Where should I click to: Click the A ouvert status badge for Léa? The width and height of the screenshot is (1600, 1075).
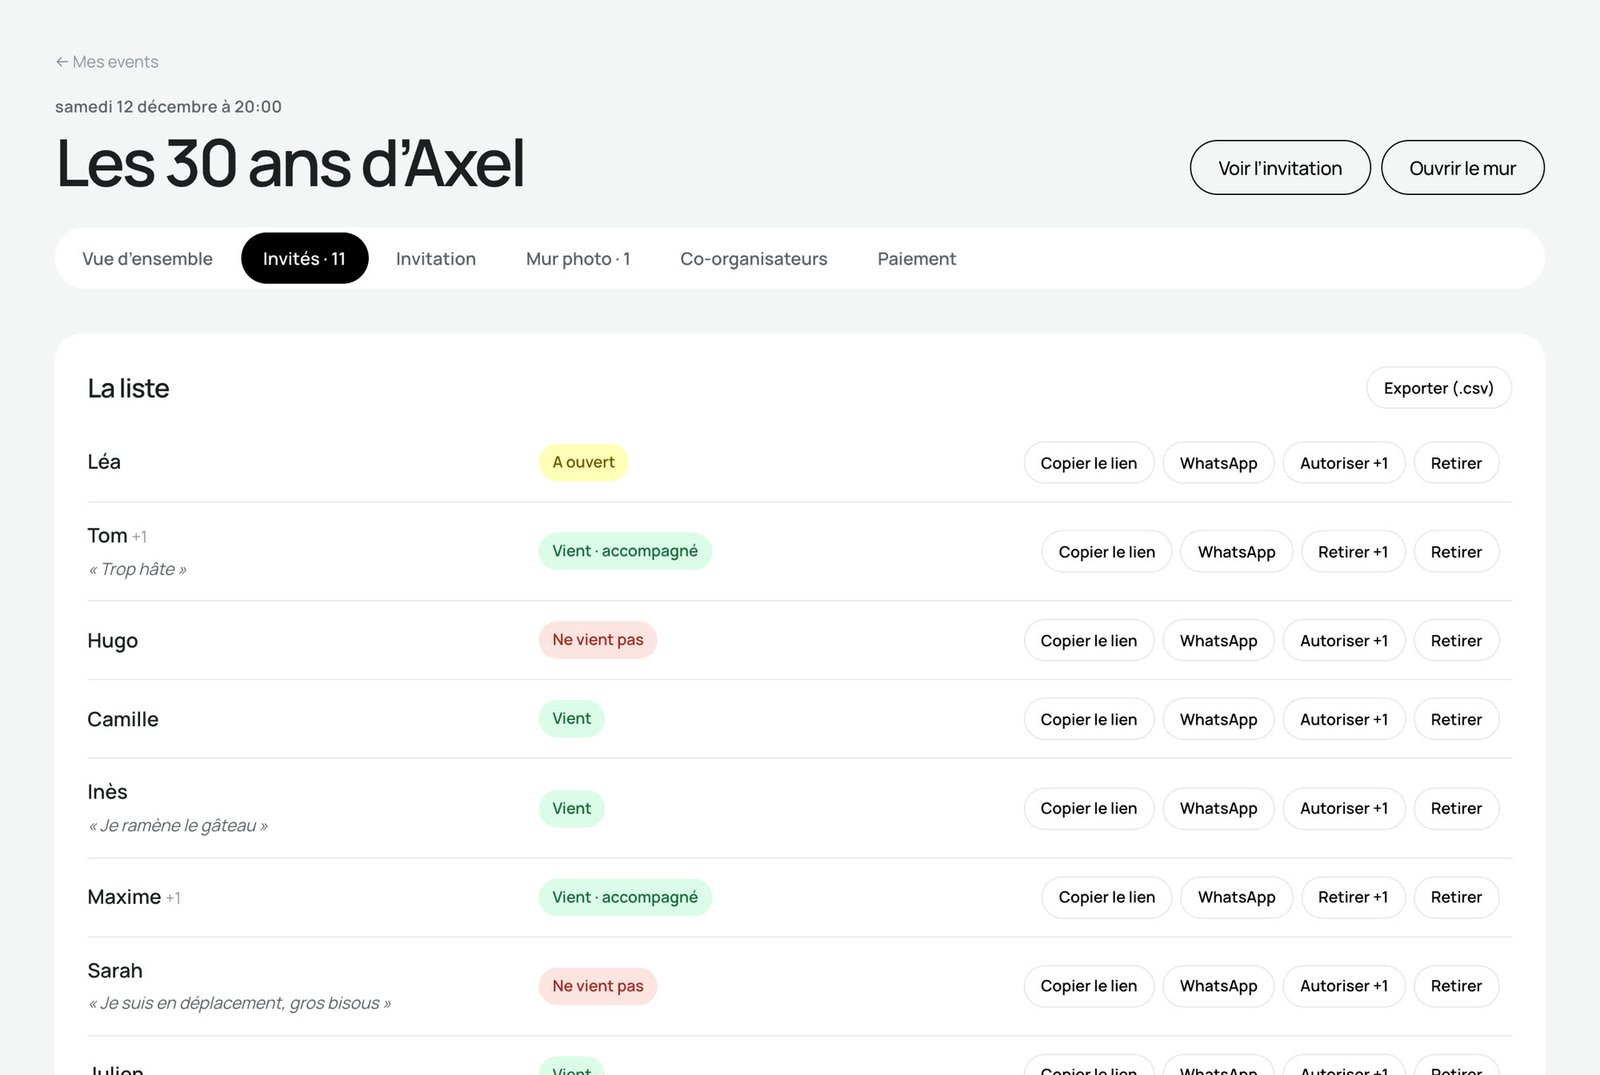[x=583, y=462]
